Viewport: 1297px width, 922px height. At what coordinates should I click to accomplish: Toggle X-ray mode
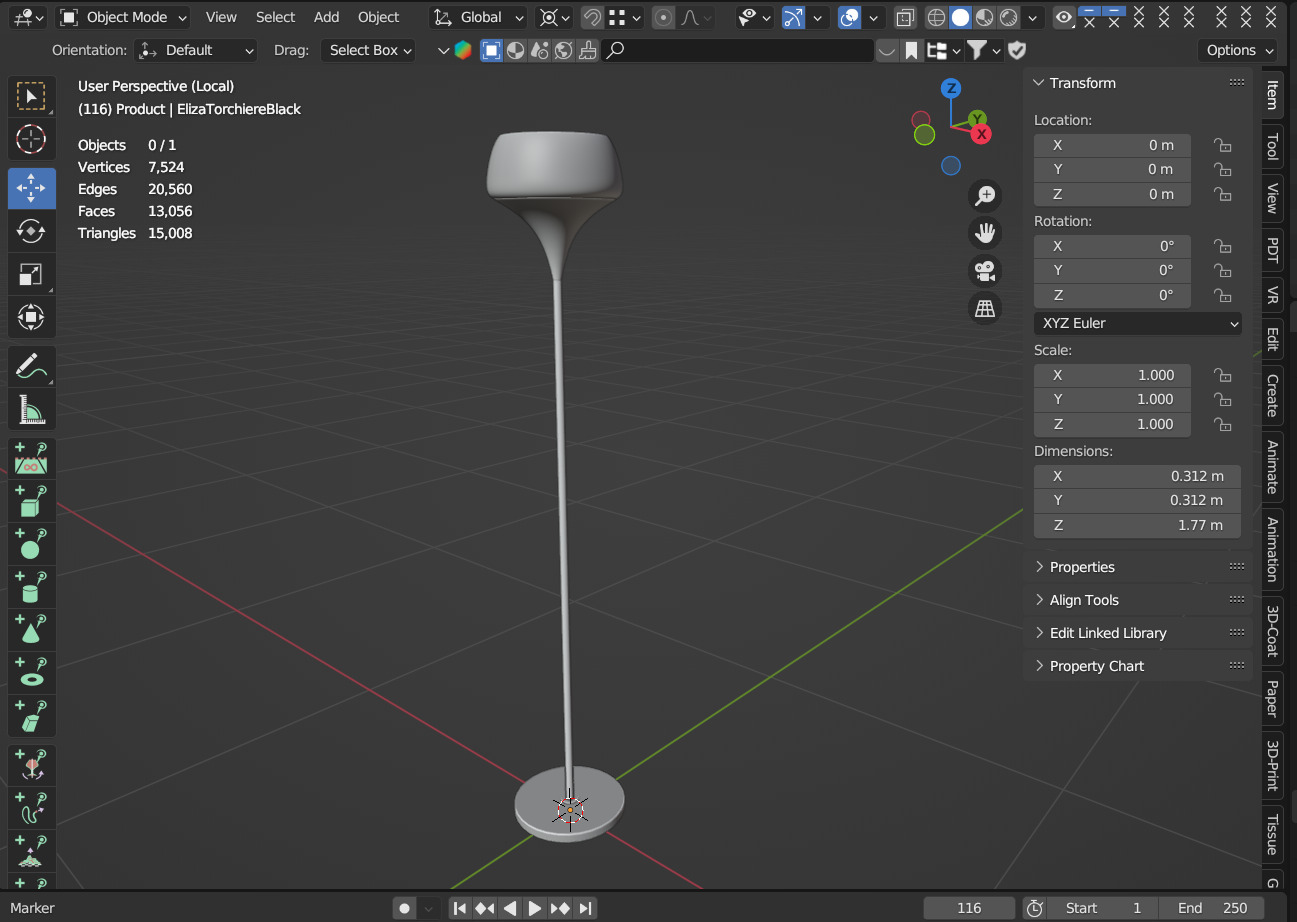coord(905,17)
